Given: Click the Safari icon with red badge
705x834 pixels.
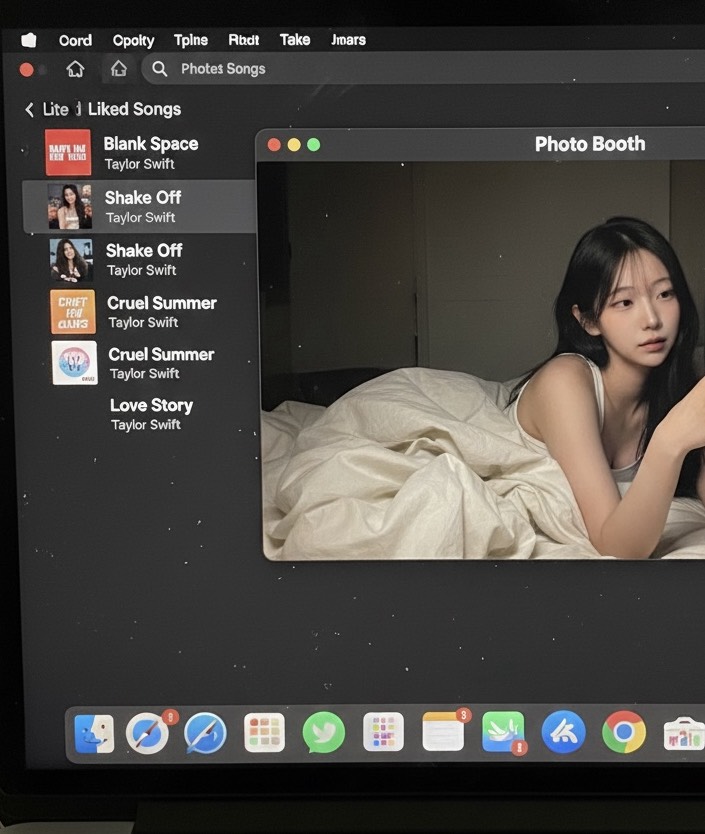Looking at the screenshot, I should point(148,734).
